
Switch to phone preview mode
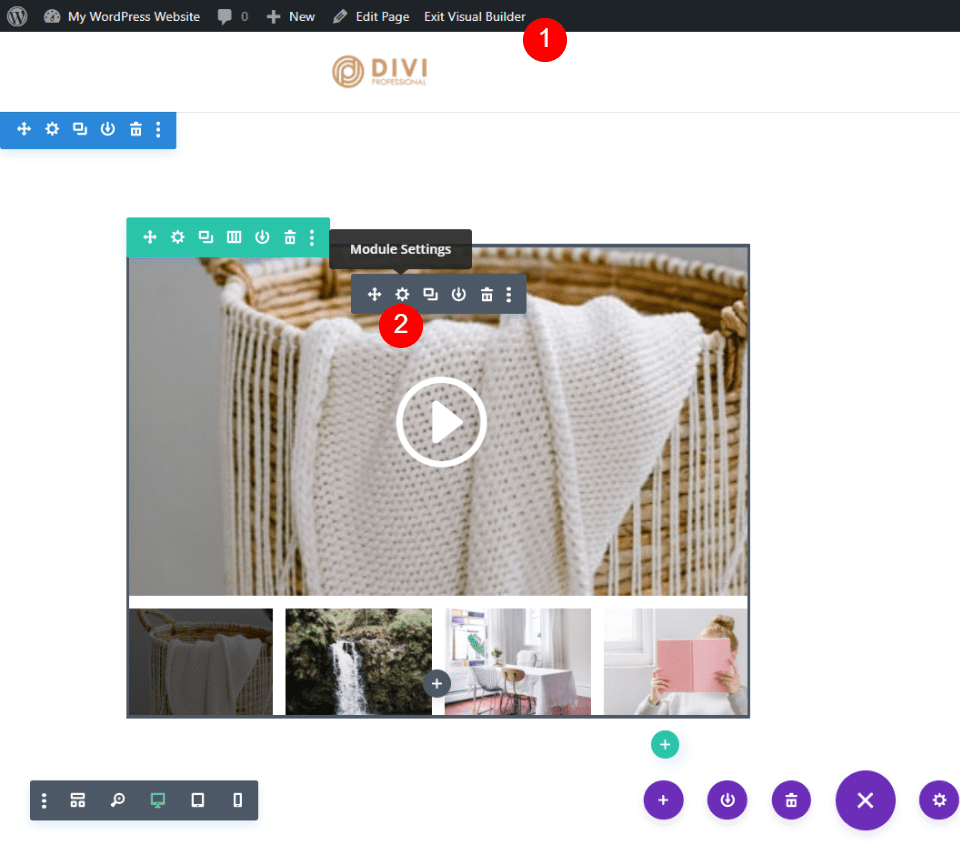237,800
